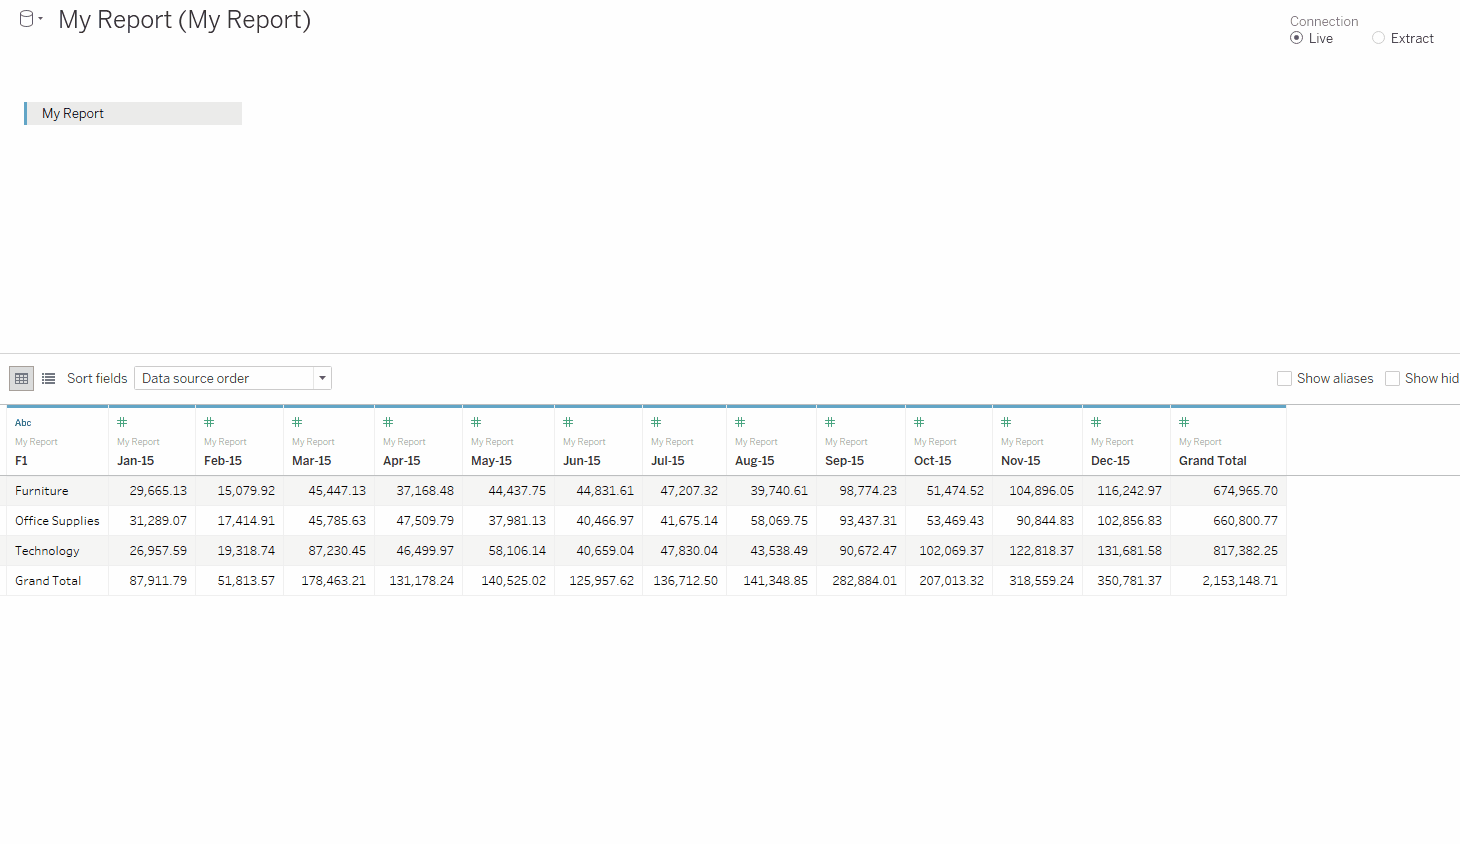Select the Furniture row header cell
Image resolution: width=1460 pixels, height=844 pixels.
point(41,490)
